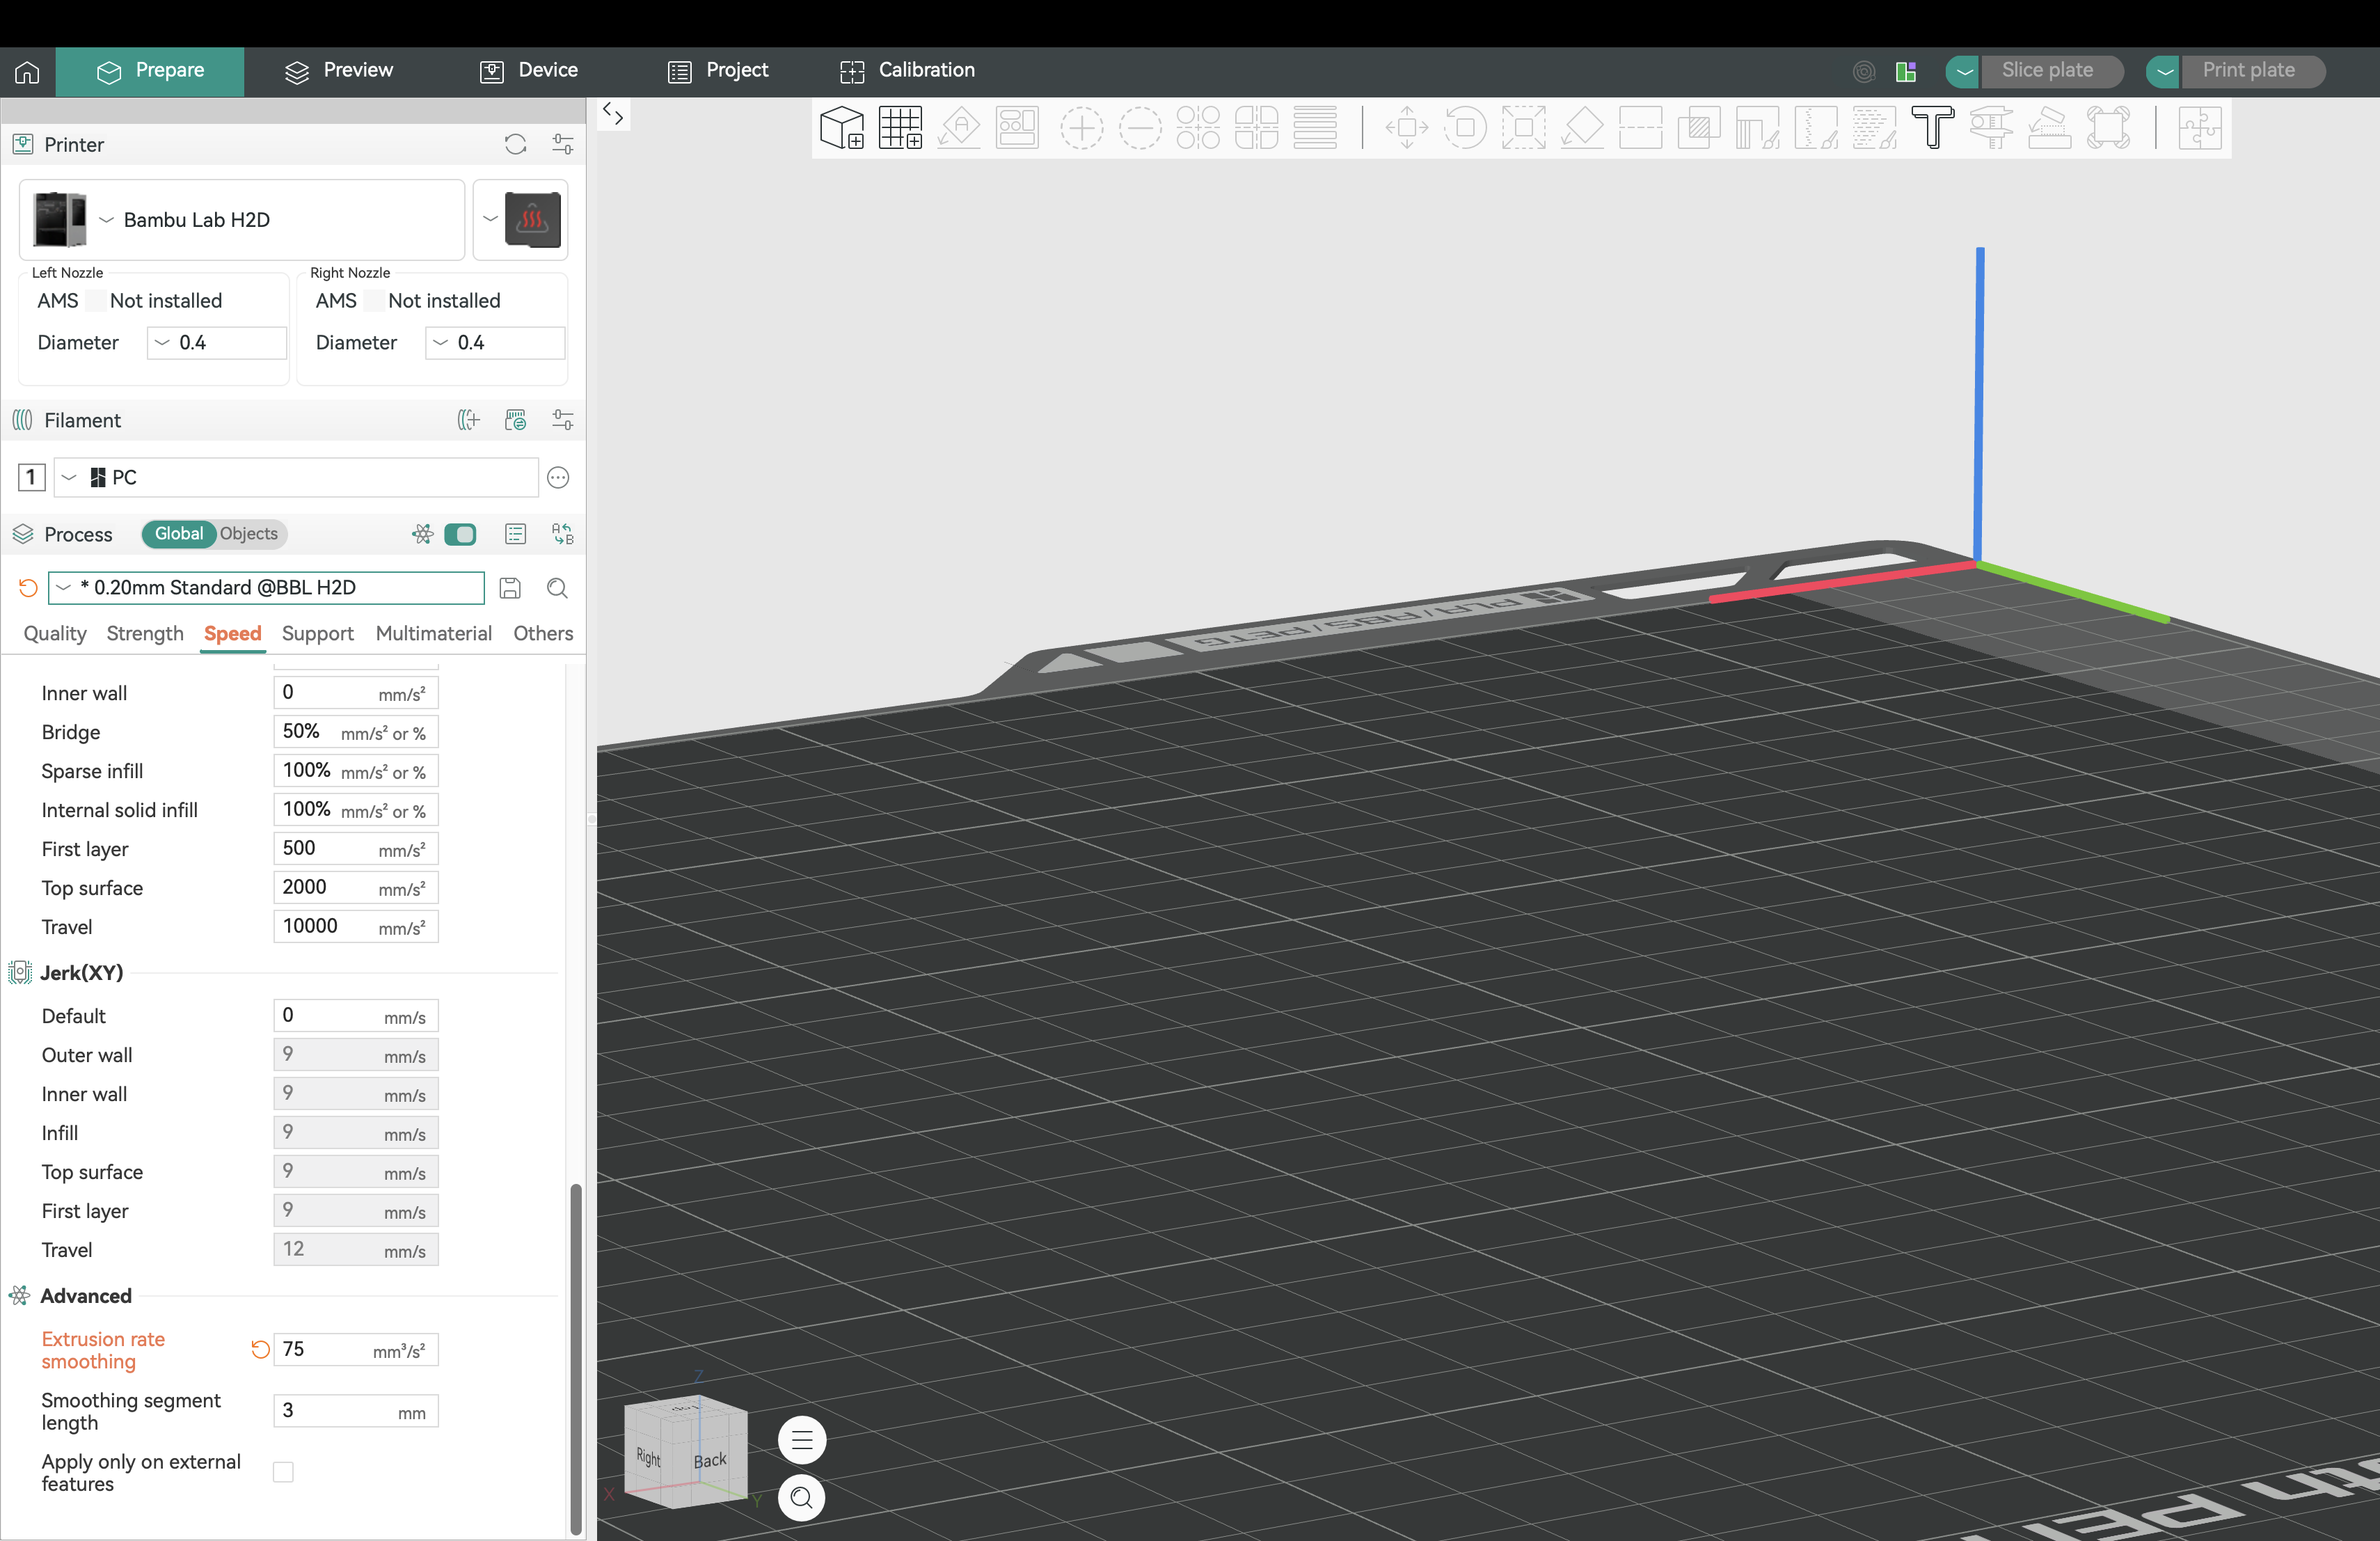This screenshot has width=2380, height=1541.
Task: Open the Support settings tab
Action: pos(317,634)
